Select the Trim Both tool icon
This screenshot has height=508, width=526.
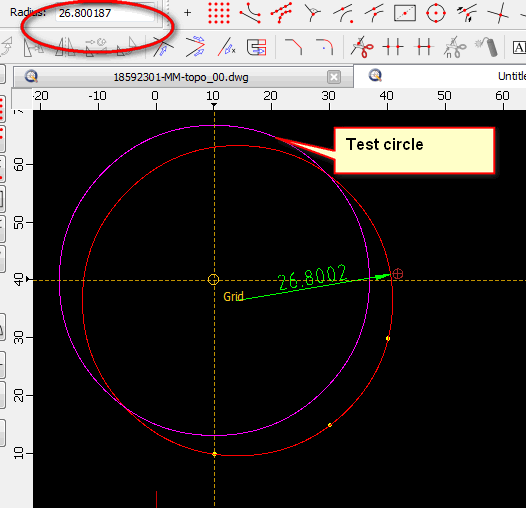(196, 46)
